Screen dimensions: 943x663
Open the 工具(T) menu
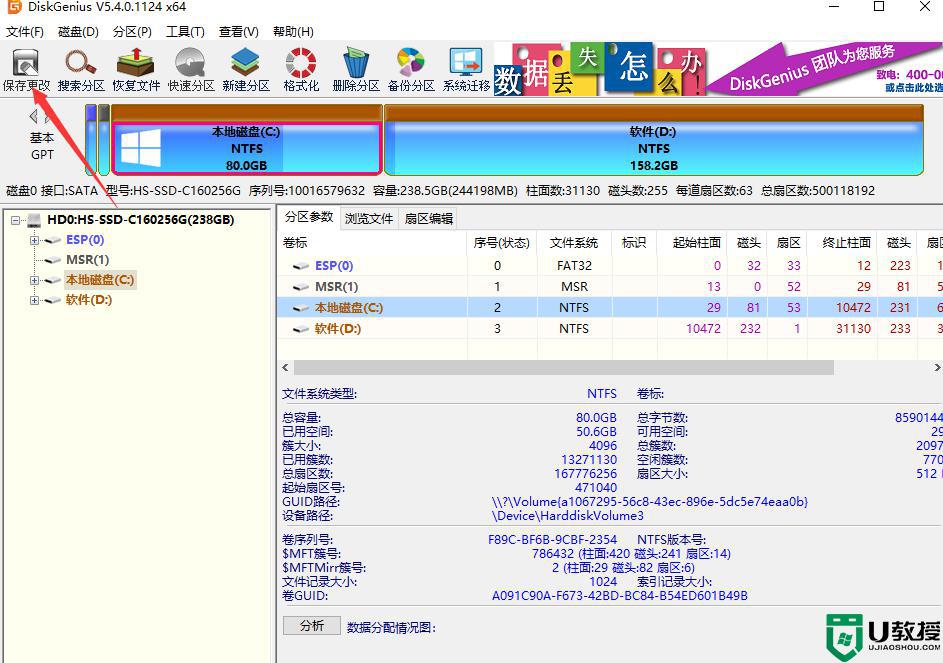182,31
